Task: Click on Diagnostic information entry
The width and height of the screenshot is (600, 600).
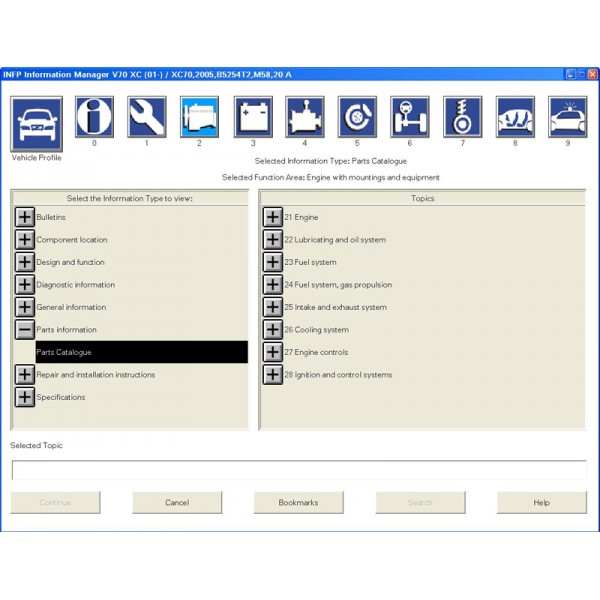Action: tap(75, 285)
